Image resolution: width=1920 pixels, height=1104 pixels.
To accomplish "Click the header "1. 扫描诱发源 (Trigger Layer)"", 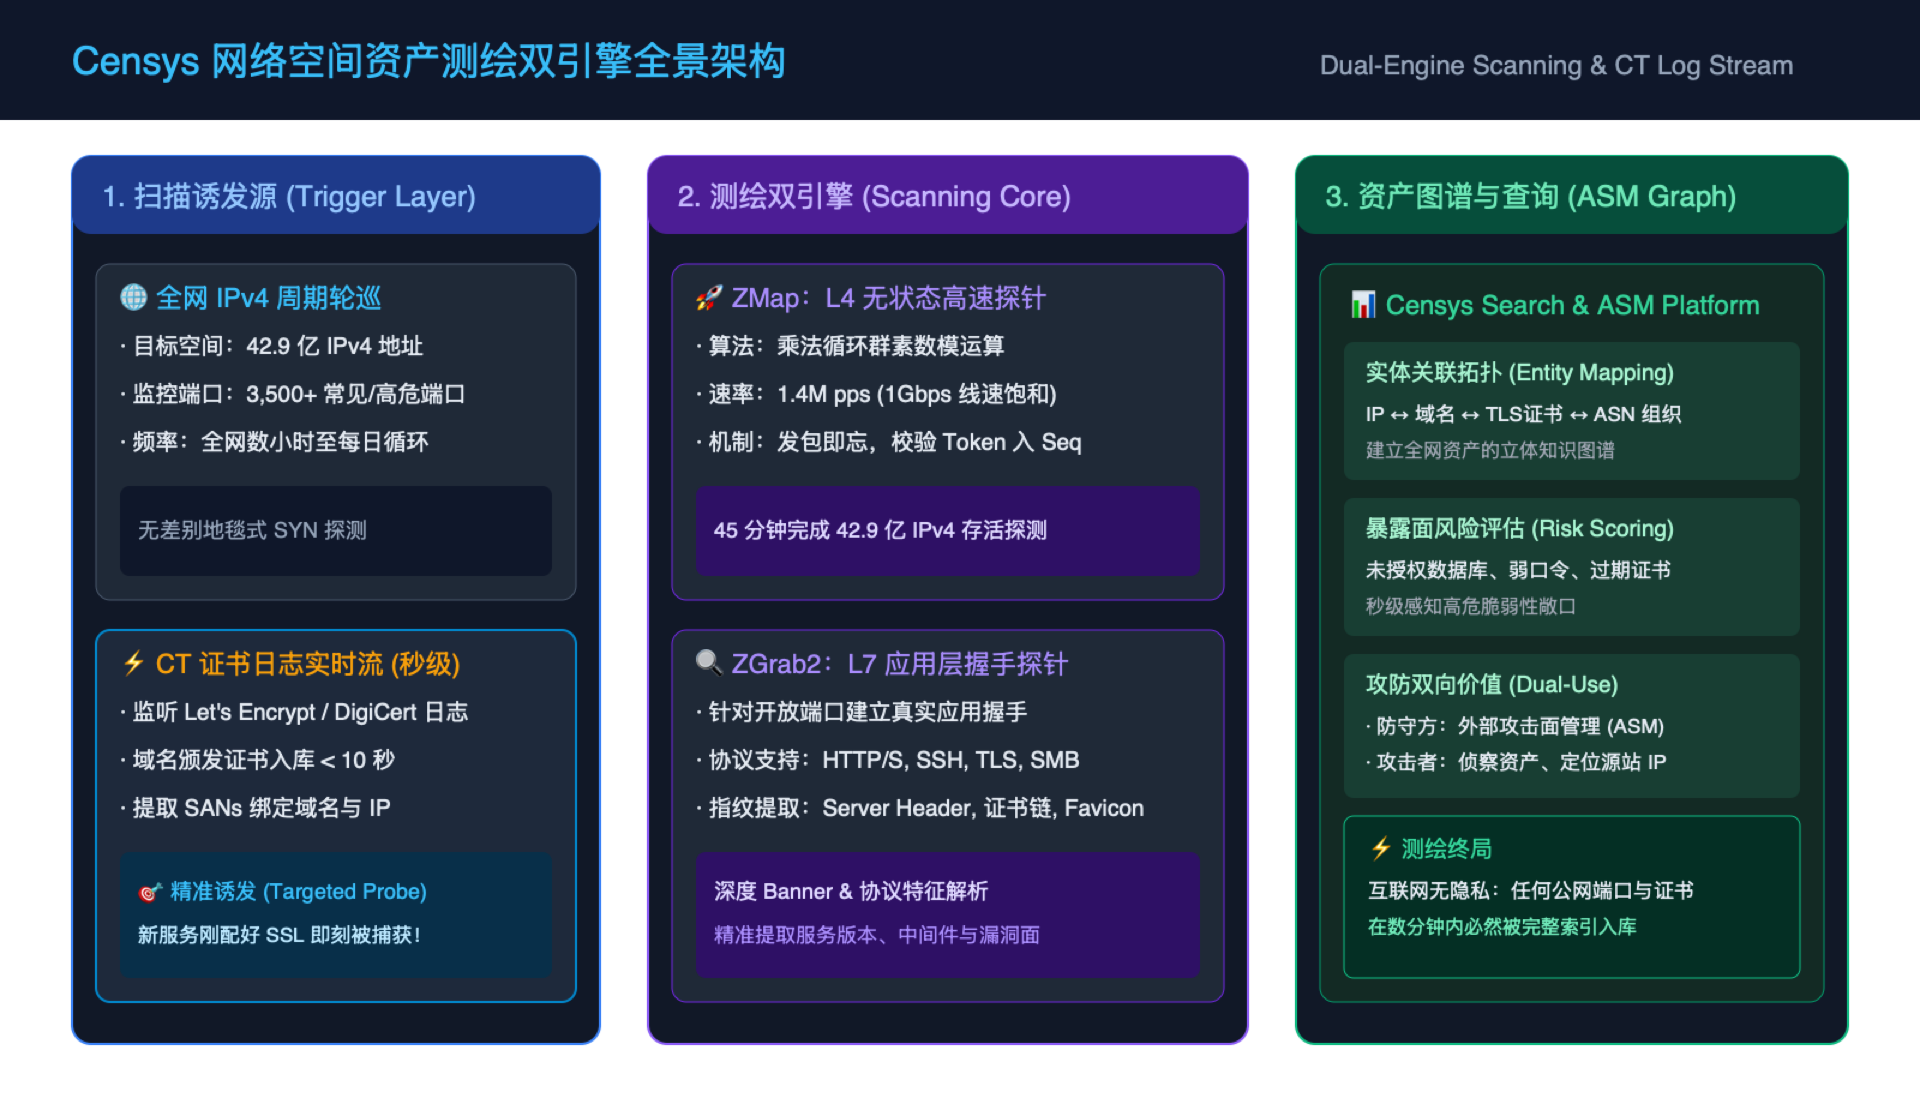I will pos(289,196).
